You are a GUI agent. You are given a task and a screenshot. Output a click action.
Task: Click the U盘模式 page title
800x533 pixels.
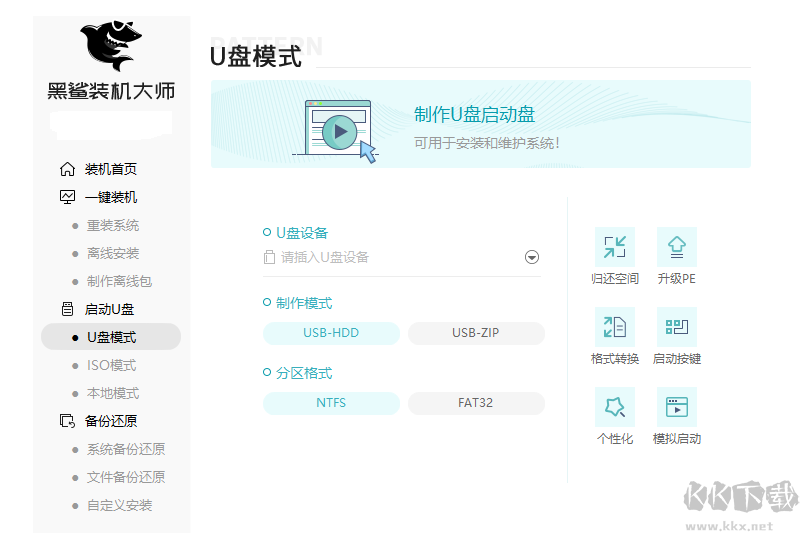pyautogui.click(x=256, y=56)
